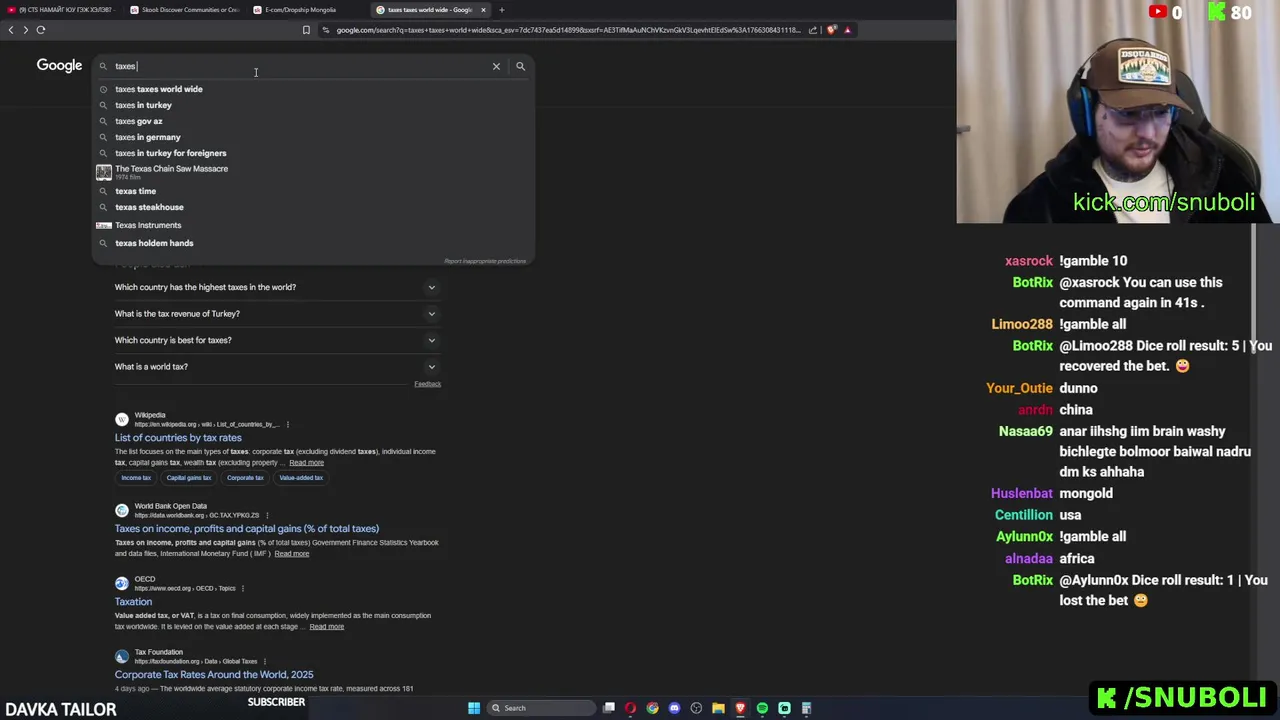Select 'The Texas Chain Saw Massacre' suggestion

[x=312, y=172]
